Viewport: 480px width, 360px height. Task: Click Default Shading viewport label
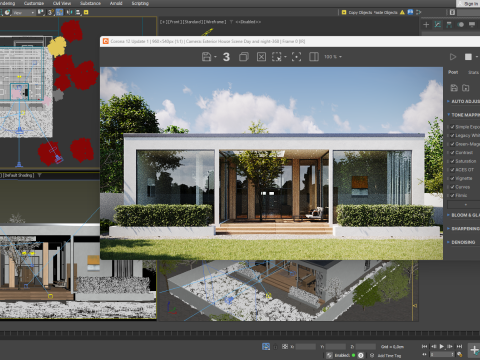pos(18,175)
